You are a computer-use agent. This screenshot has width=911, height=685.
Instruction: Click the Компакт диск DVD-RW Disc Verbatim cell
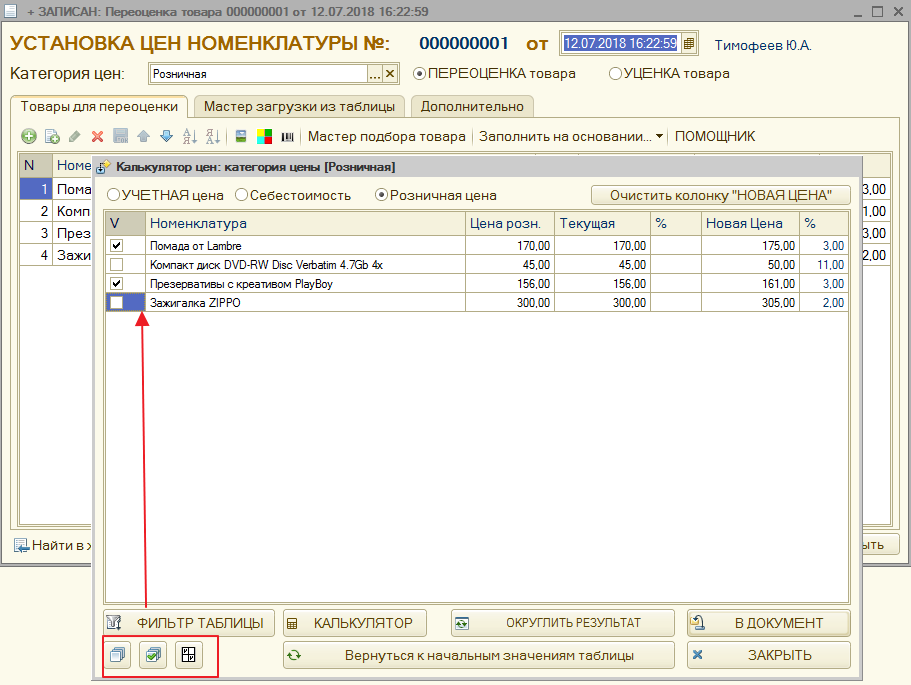(x=305, y=265)
